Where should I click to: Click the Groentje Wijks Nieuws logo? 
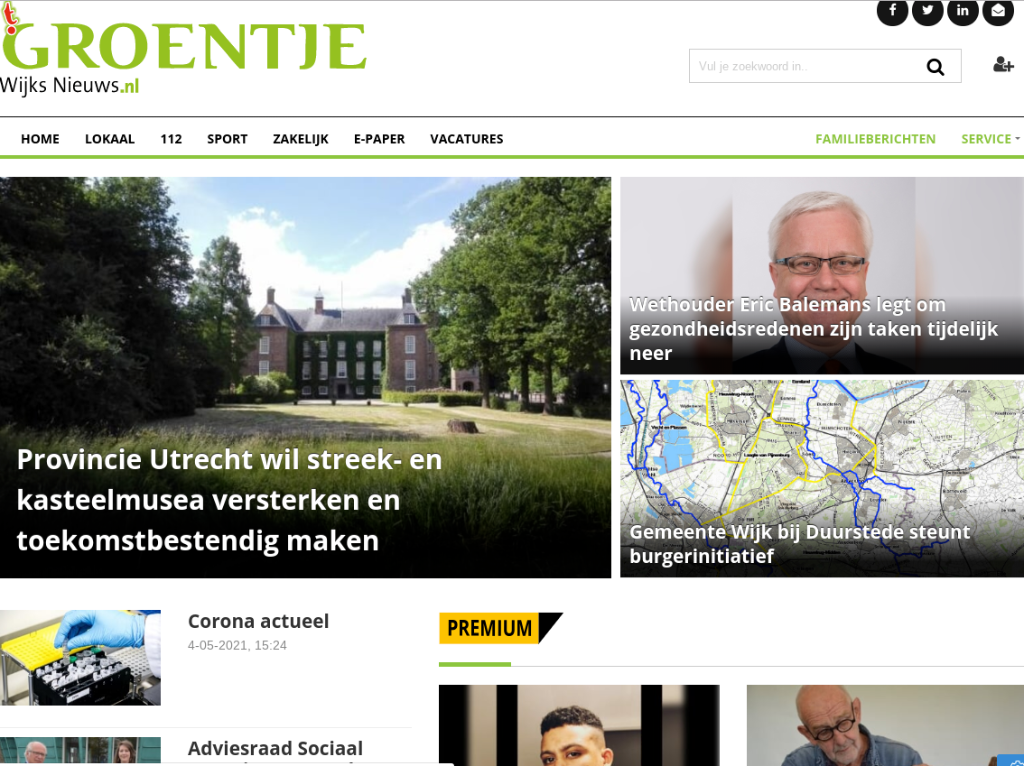(x=183, y=49)
